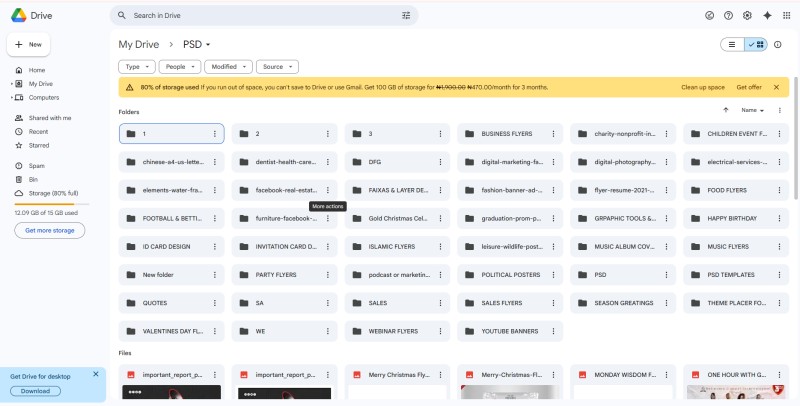Click more actions for FOOD FLYERS folder

[x=780, y=190]
